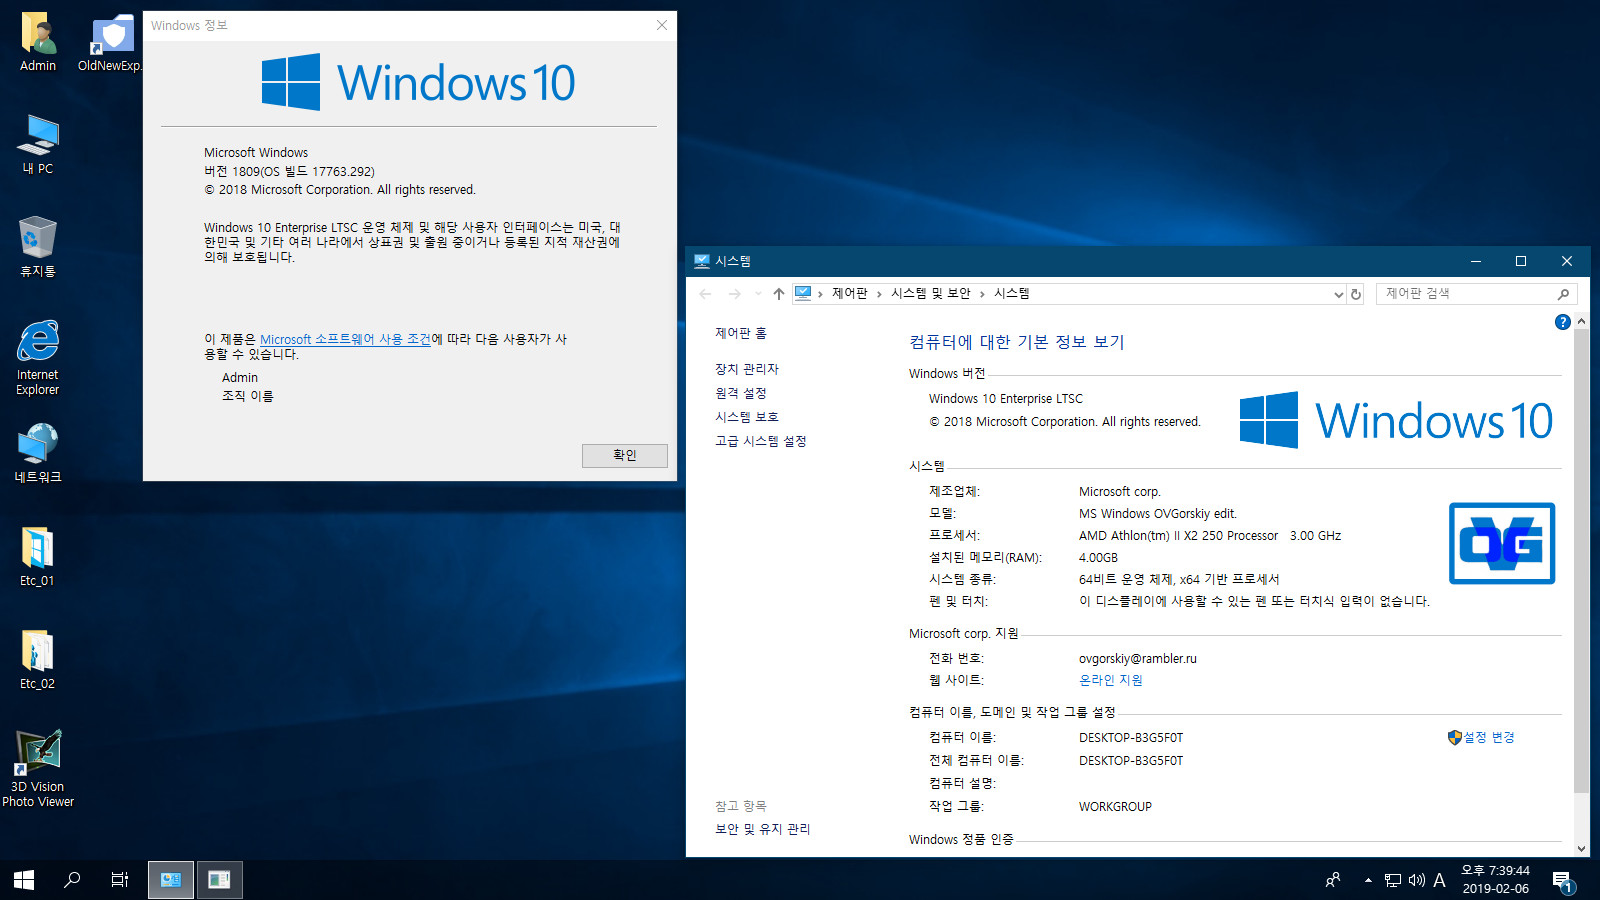Image resolution: width=1600 pixels, height=900 pixels.
Task: Minimize the 시스템 window
Action: coord(1475,261)
